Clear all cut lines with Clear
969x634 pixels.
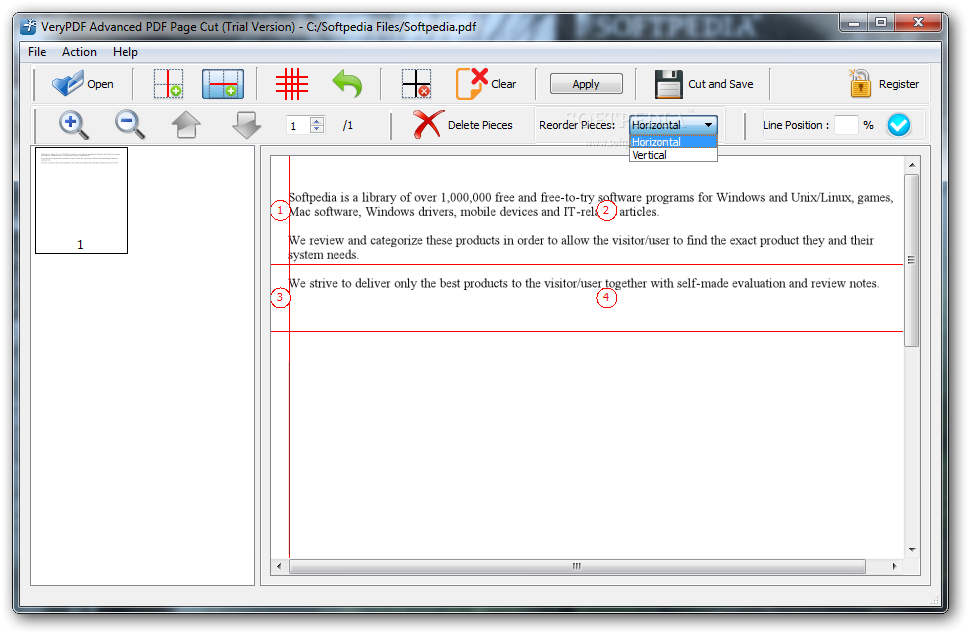pyautogui.click(x=485, y=83)
